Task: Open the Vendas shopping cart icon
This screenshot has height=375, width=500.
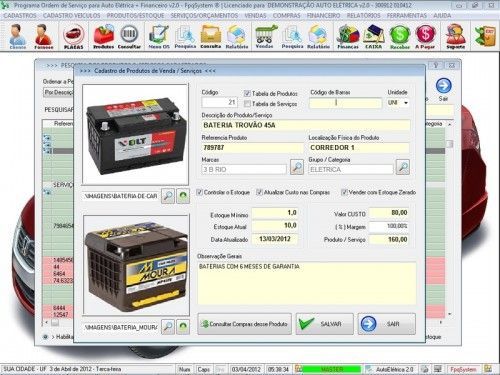Action: 265,37
